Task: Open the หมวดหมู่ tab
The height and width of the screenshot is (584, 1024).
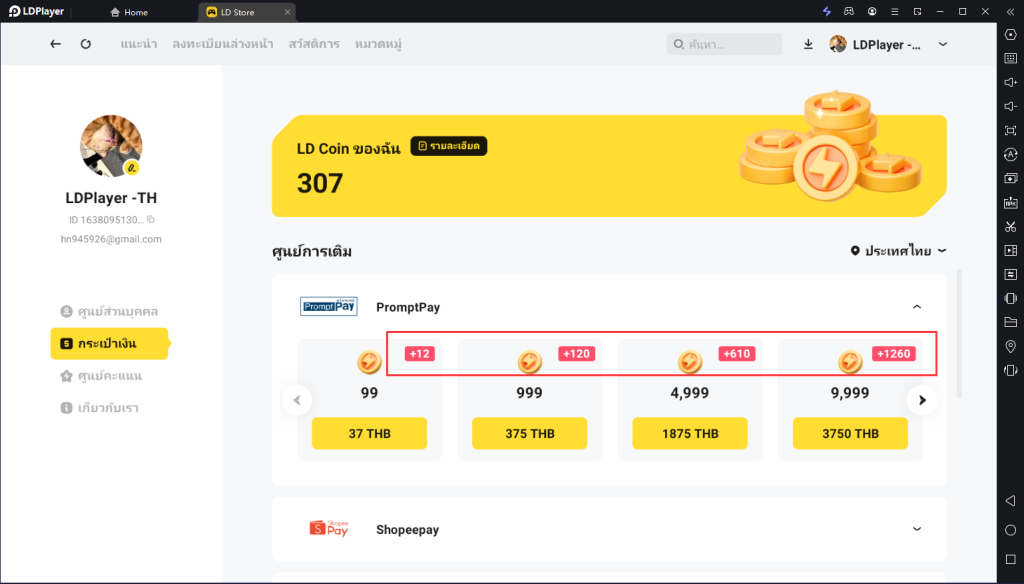Action: point(378,44)
